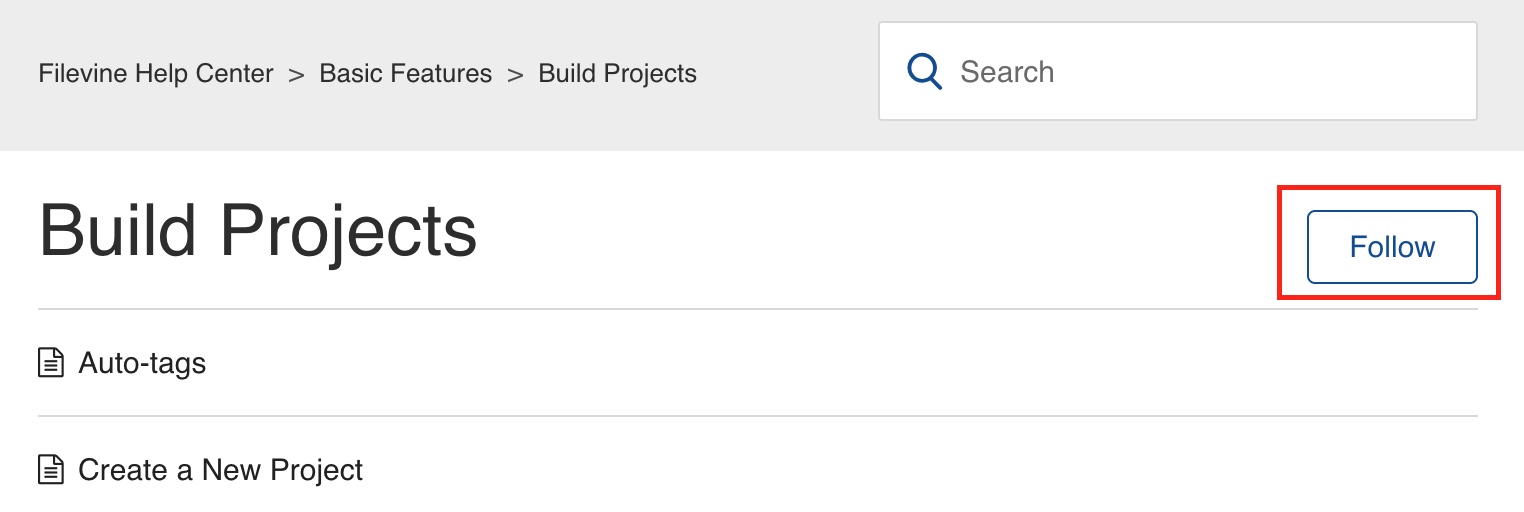
Task: Focus the Search input field
Action: [1200, 72]
